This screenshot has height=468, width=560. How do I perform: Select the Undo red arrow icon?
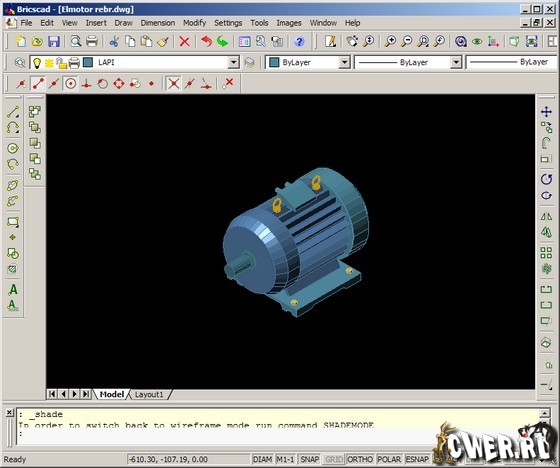206,41
